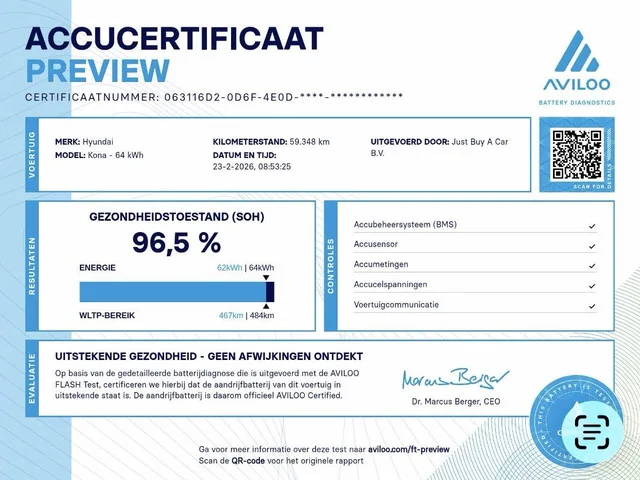Click the EVALUATIE side label
The image size is (640, 480).
31,378
